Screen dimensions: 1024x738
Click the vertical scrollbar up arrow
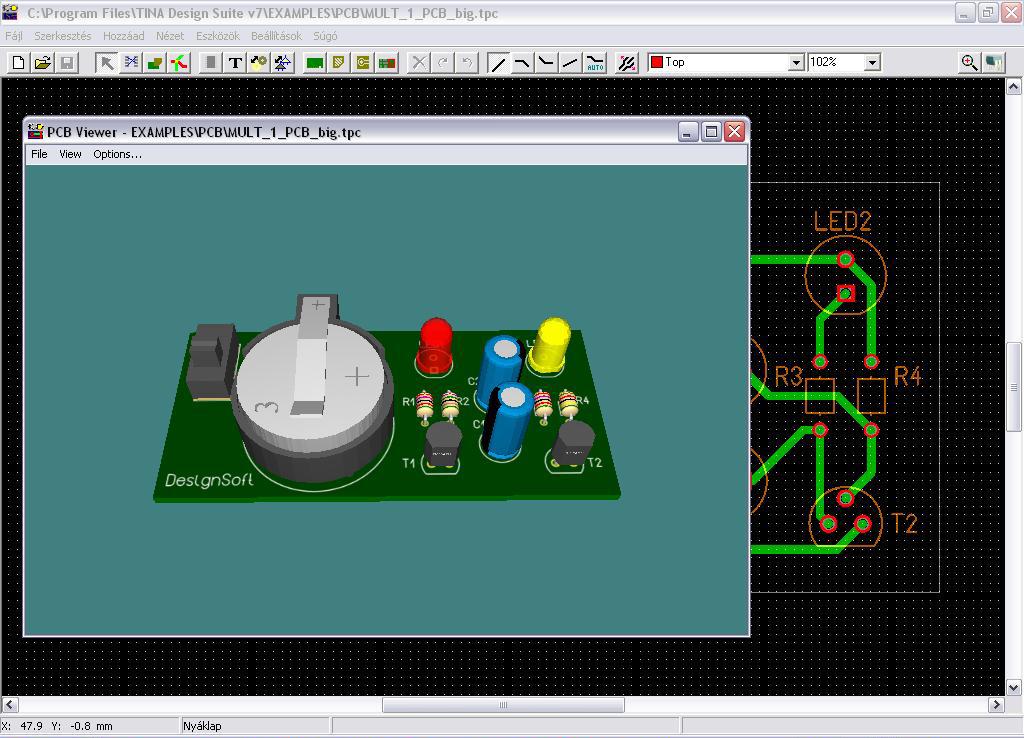[1014, 86]
